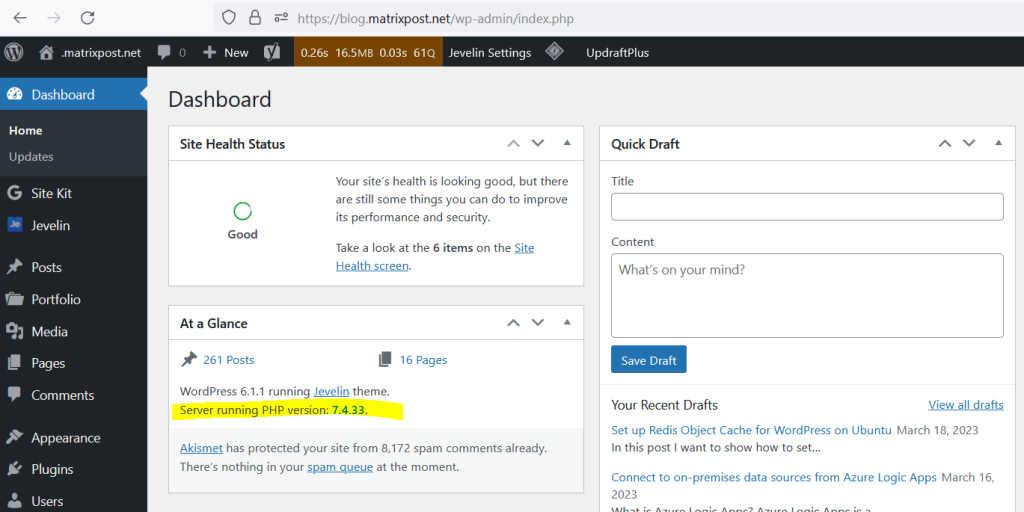Click the PHP version 7.4.33 text

click(274, 411)
